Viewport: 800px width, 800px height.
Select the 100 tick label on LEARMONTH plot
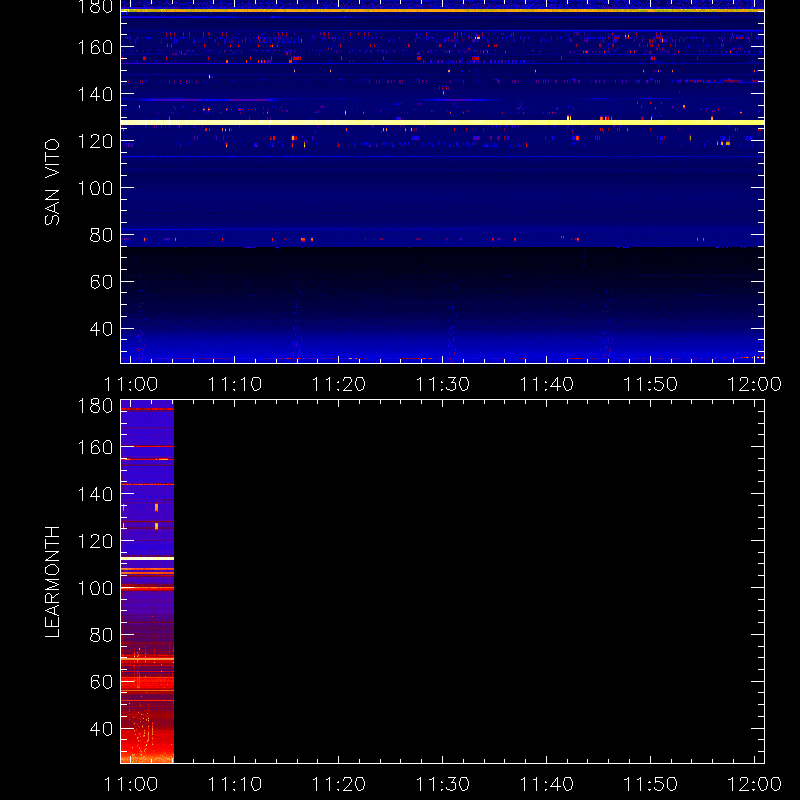point(95,588)
